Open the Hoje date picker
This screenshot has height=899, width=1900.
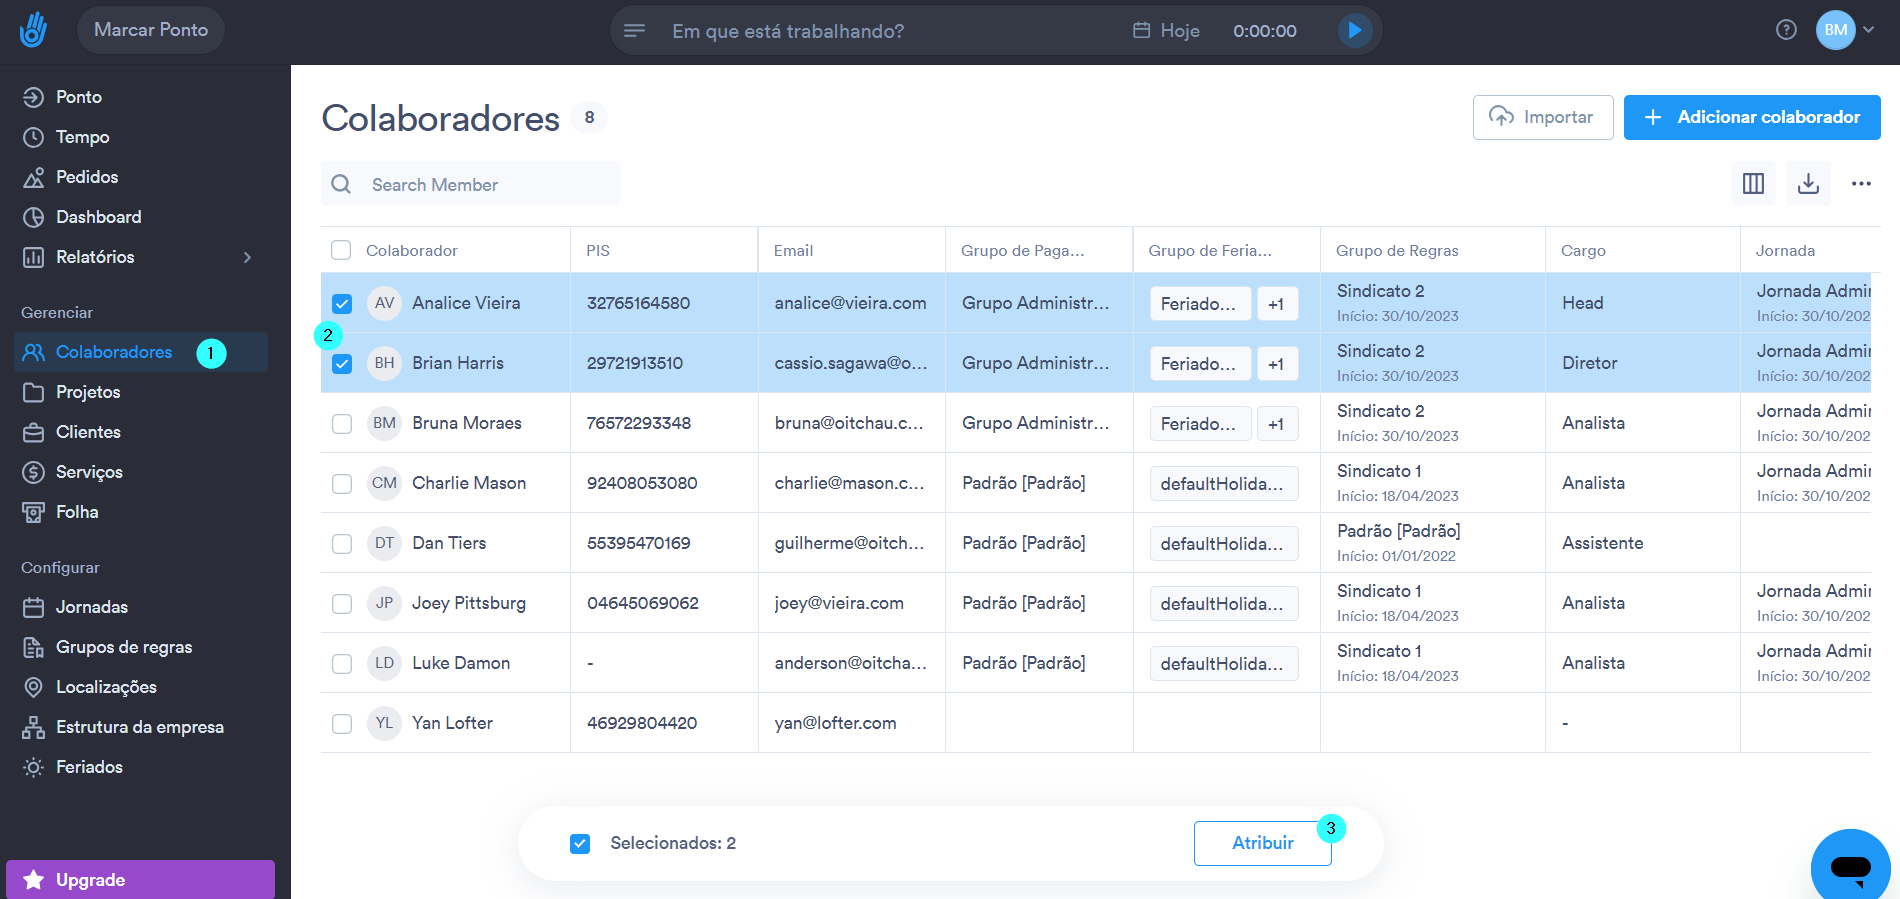click(1166, 31)
